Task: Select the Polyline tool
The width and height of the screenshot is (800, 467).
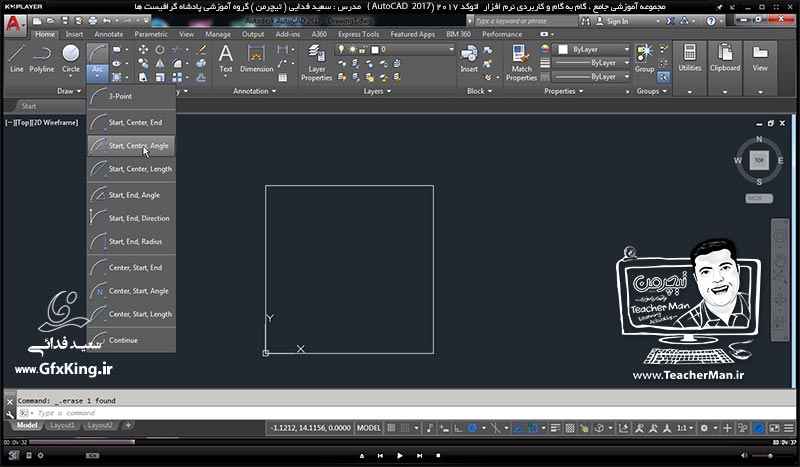Action: (41, 59)
